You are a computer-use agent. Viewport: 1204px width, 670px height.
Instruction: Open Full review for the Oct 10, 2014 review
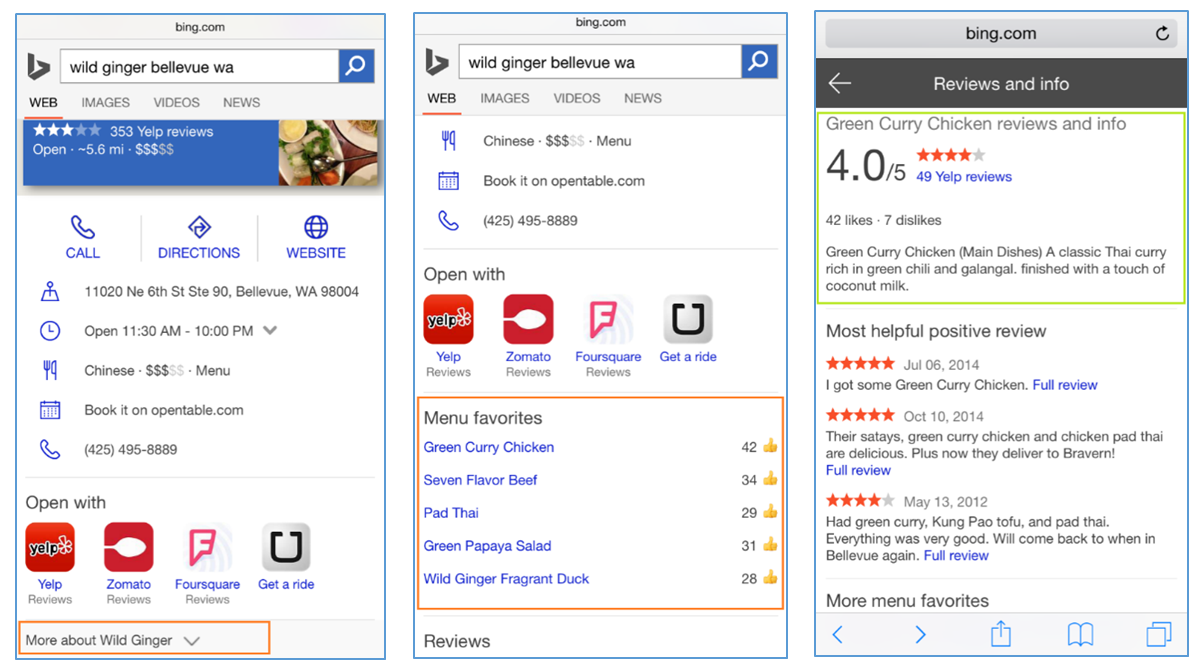pyautogui.click(x=858, y=470)
